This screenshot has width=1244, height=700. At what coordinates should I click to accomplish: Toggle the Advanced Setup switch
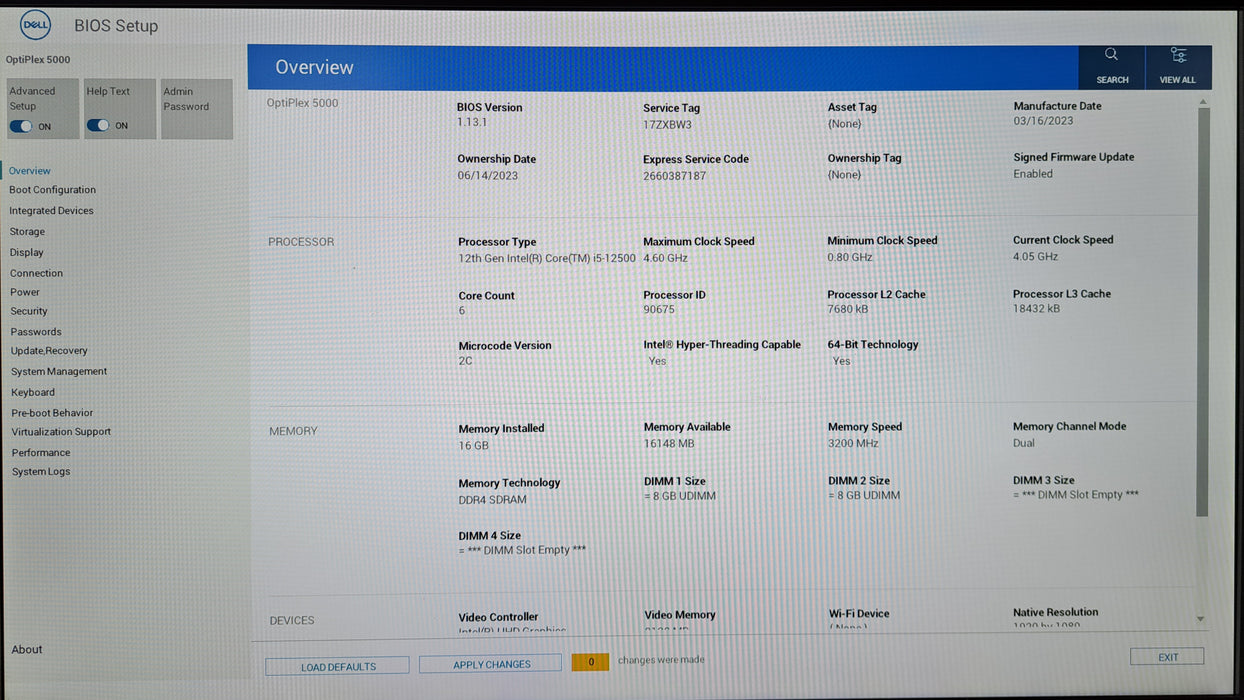pos(21,126)
